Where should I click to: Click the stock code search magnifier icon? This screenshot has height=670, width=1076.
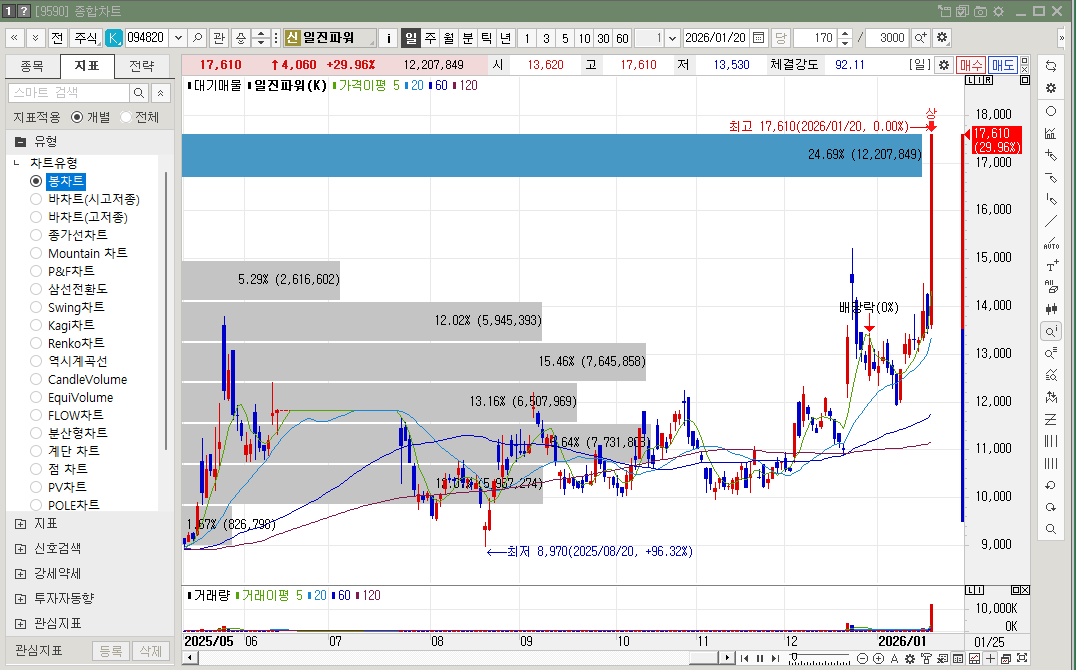(197, 38)
